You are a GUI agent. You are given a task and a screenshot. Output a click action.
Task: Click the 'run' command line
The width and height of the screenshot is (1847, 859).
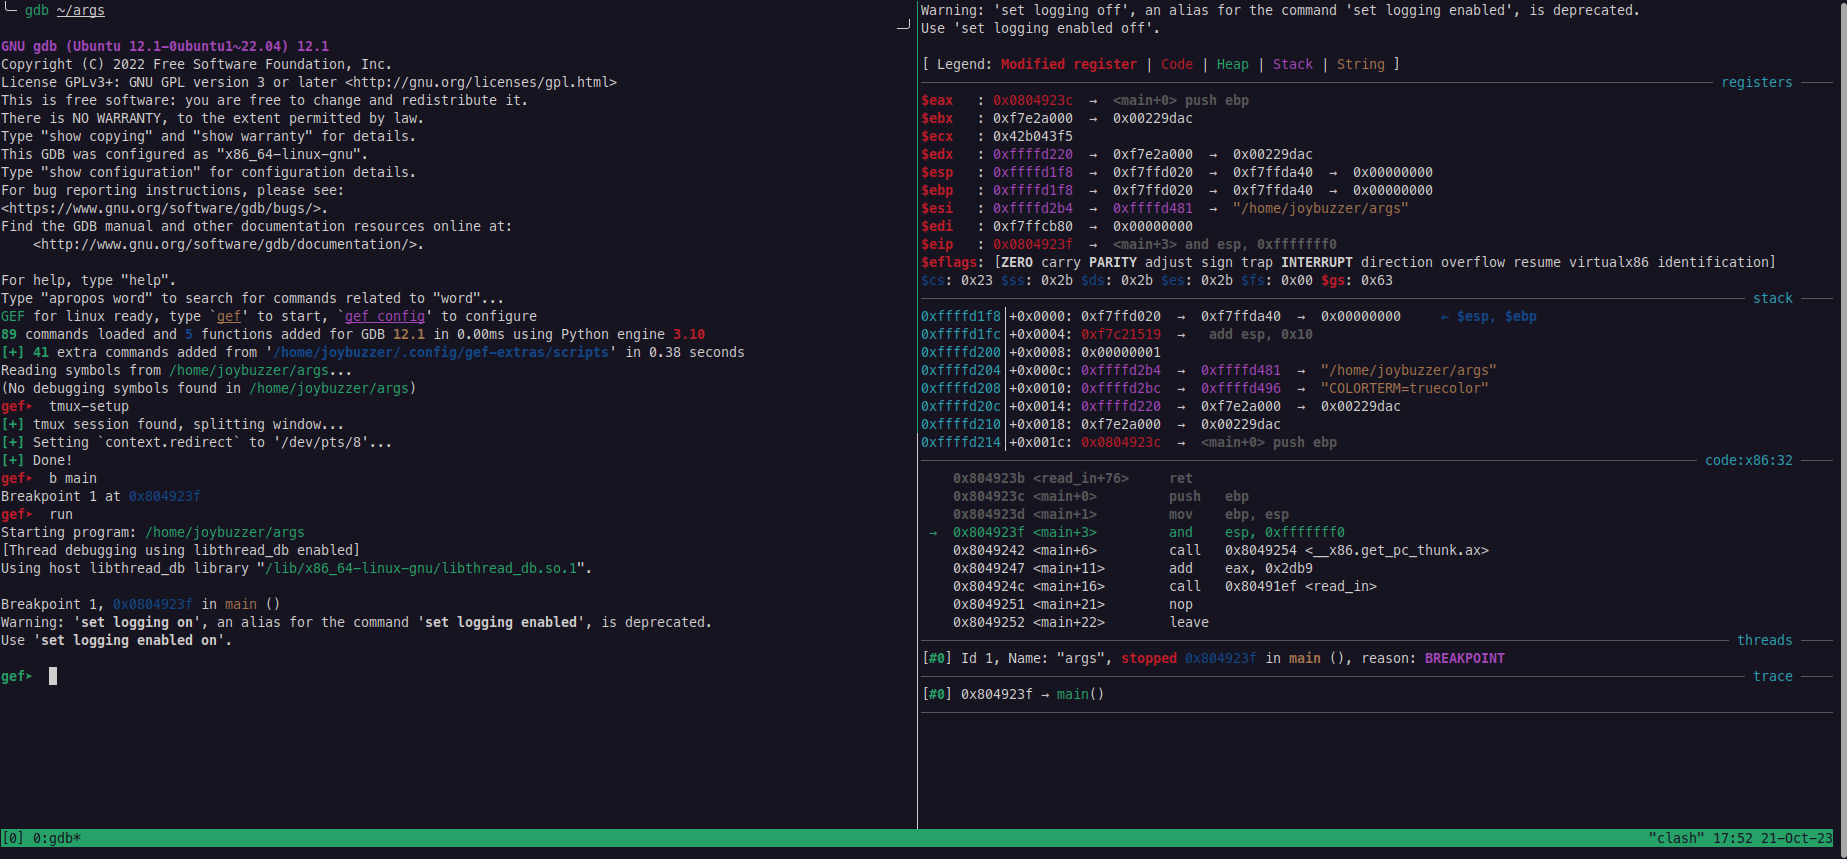click(x=37, y=514)
